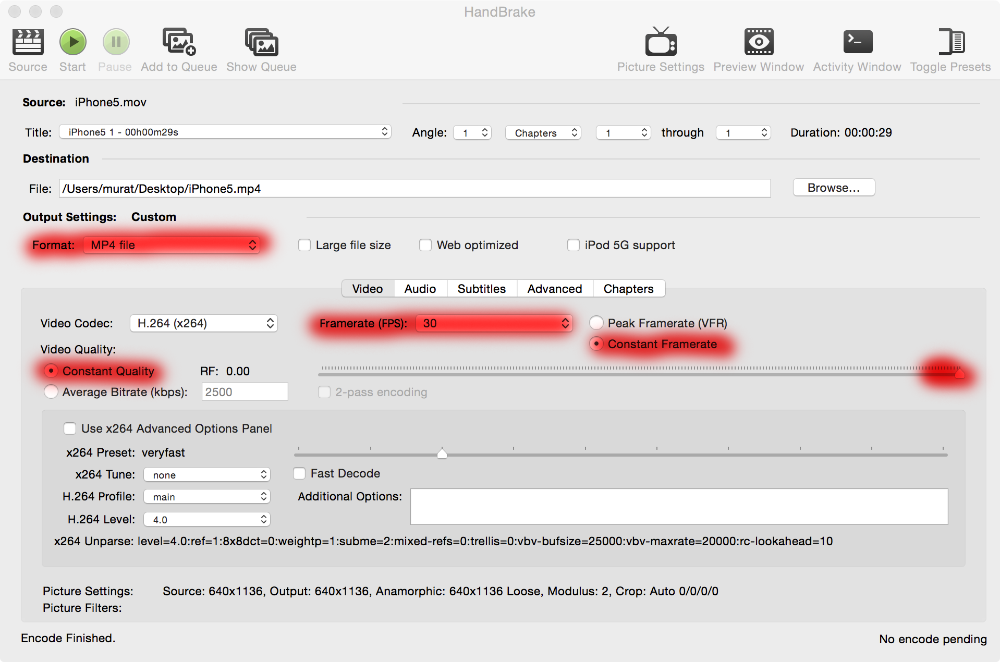This screenshot has height=662, width=1000.
Task: Click the Browse... button
Action: point(834,188)
